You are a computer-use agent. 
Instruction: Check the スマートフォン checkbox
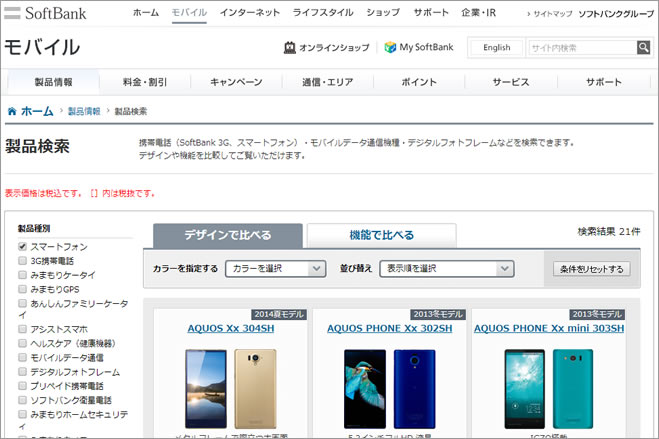point(22,246)
